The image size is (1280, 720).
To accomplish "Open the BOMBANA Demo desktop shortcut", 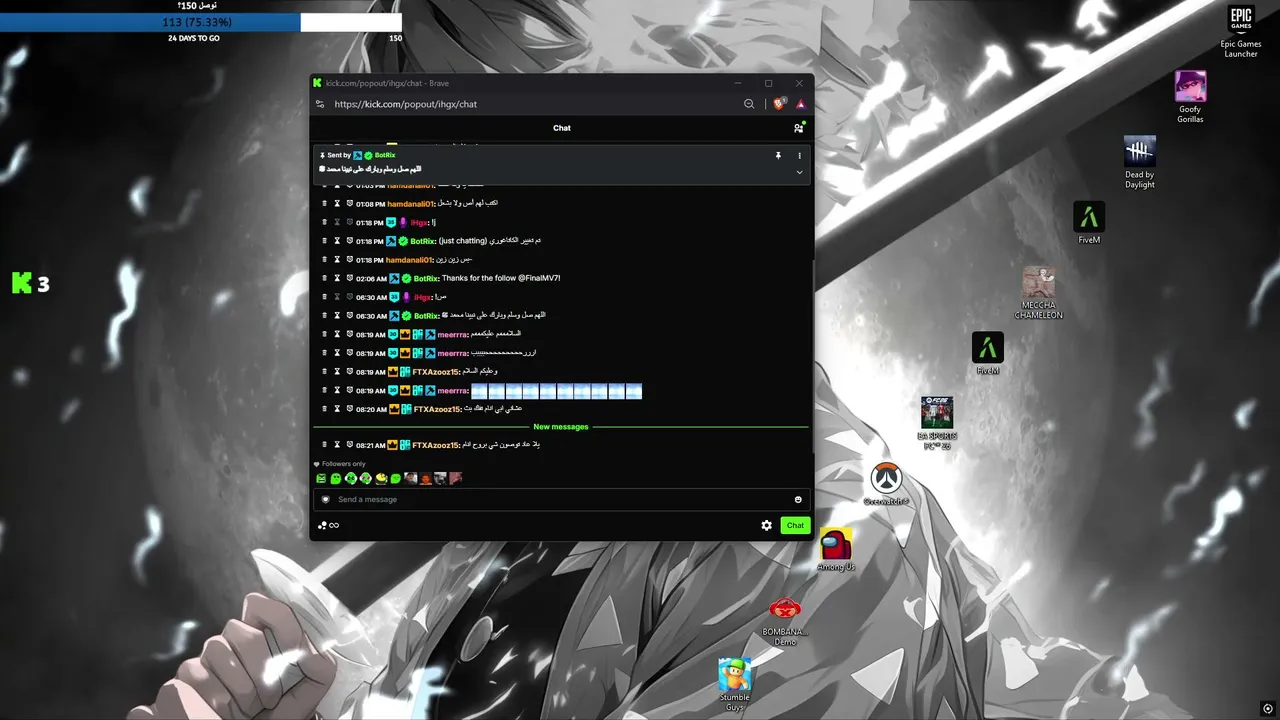I will pyautogui.click(x=785, y=620).
